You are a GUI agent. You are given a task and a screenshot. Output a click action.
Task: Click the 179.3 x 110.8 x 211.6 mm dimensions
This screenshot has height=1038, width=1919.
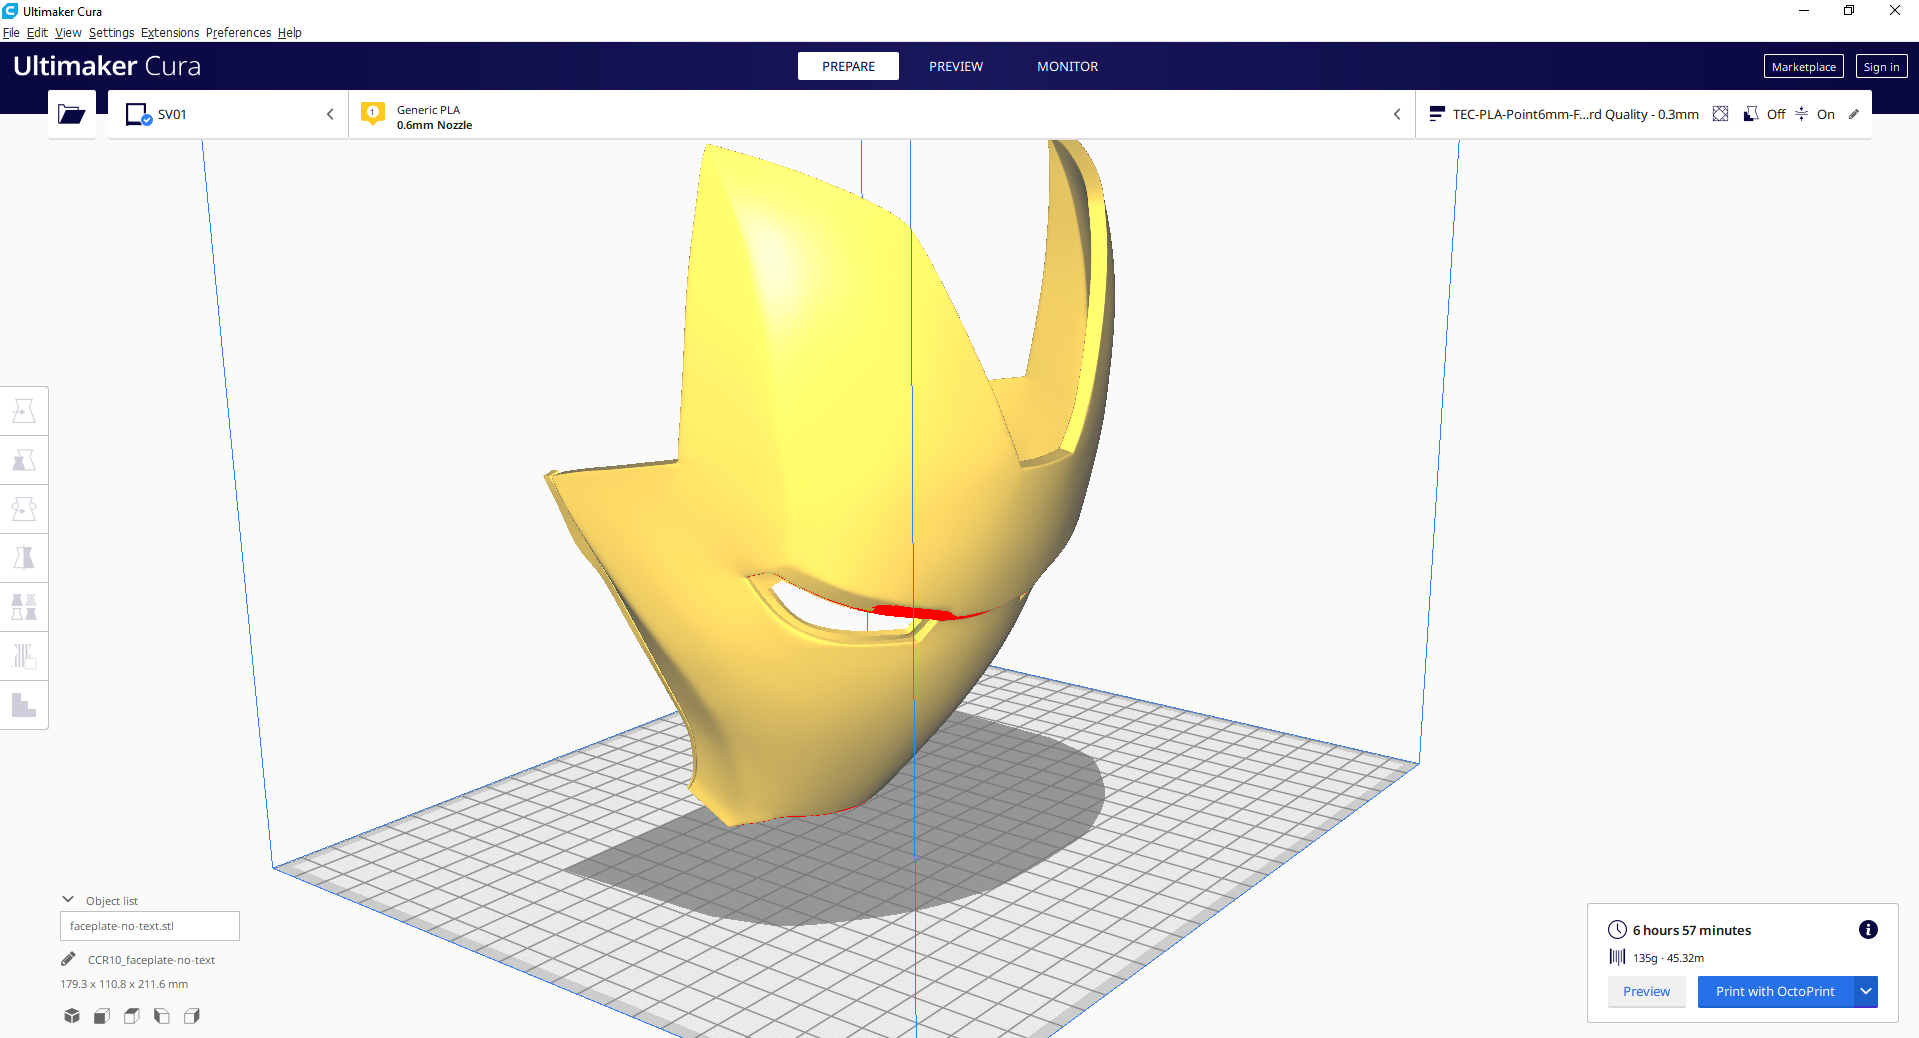click(124, 984)
